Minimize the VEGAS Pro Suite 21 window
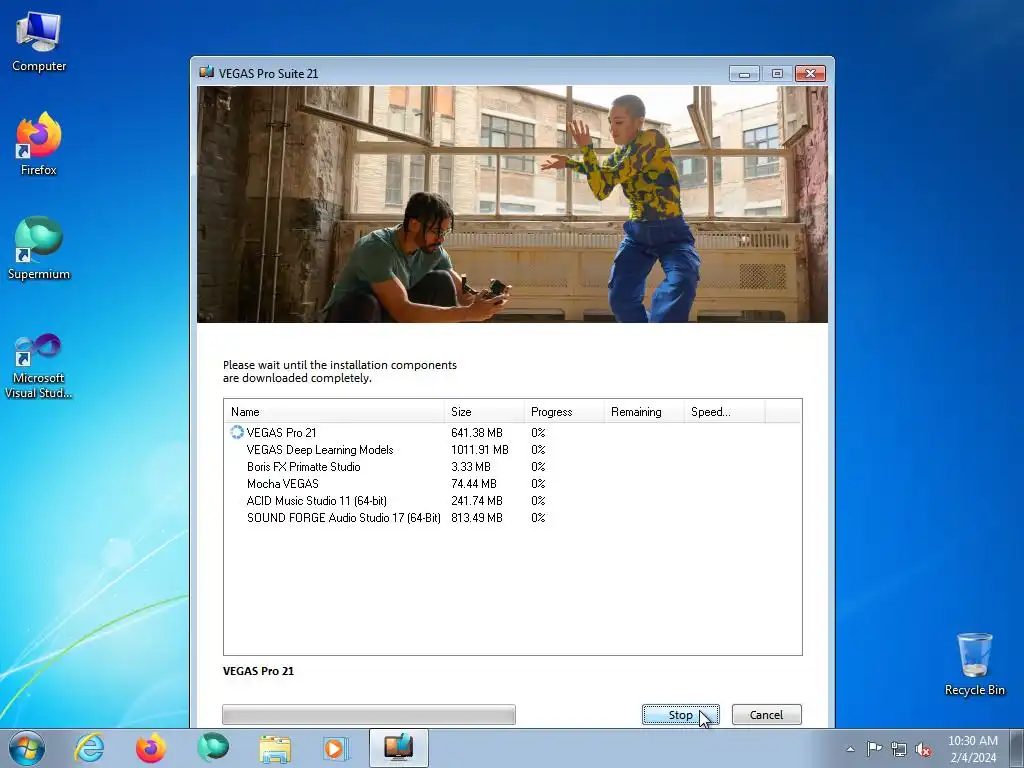Screen dimensions: 1024x768 tap(744, 74)
